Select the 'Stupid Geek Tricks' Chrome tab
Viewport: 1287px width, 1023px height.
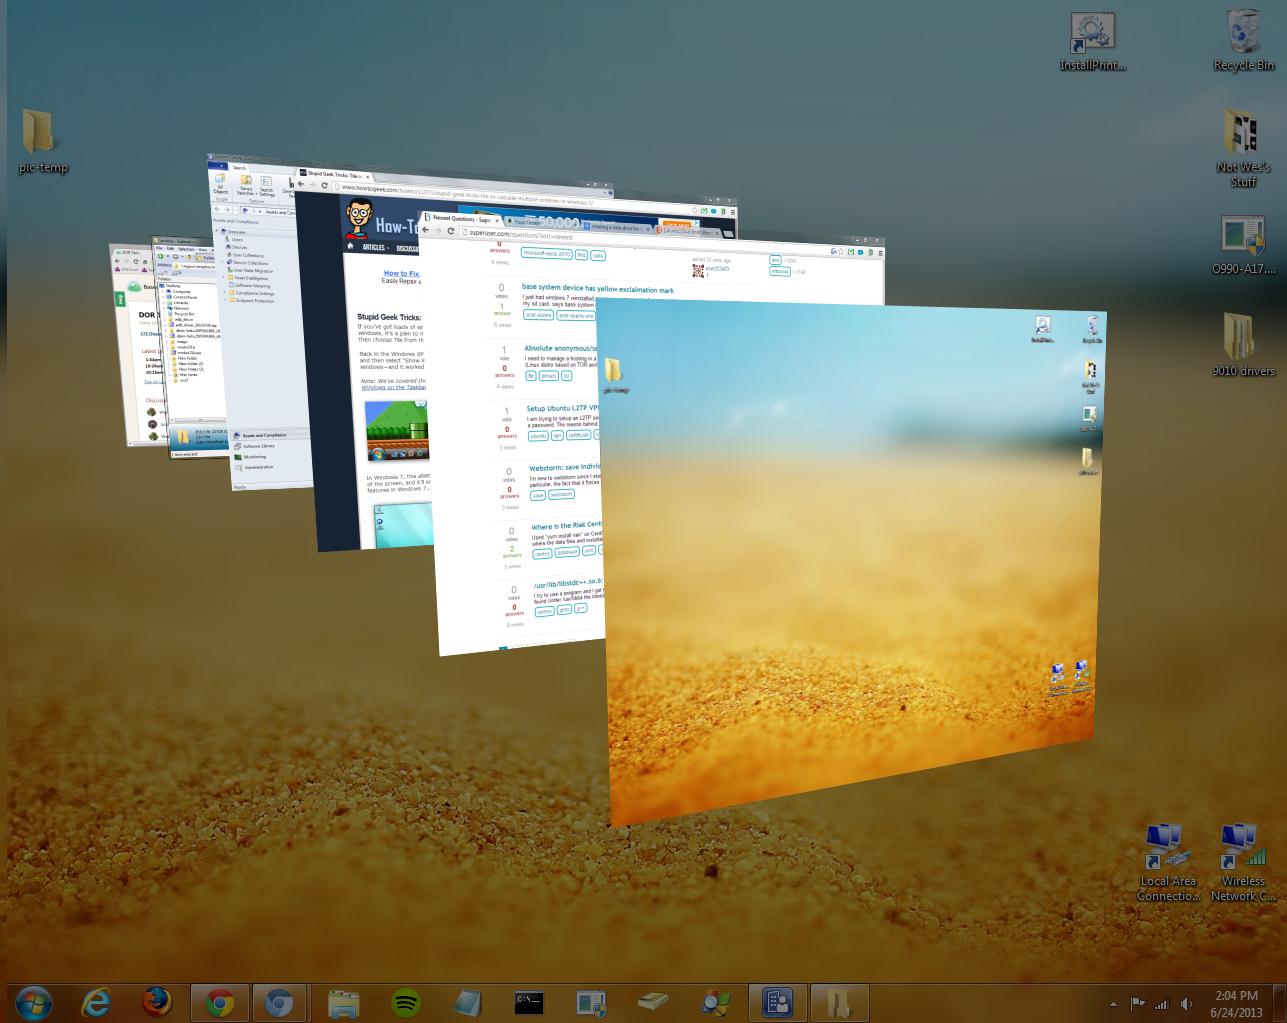tap(336, 174)
